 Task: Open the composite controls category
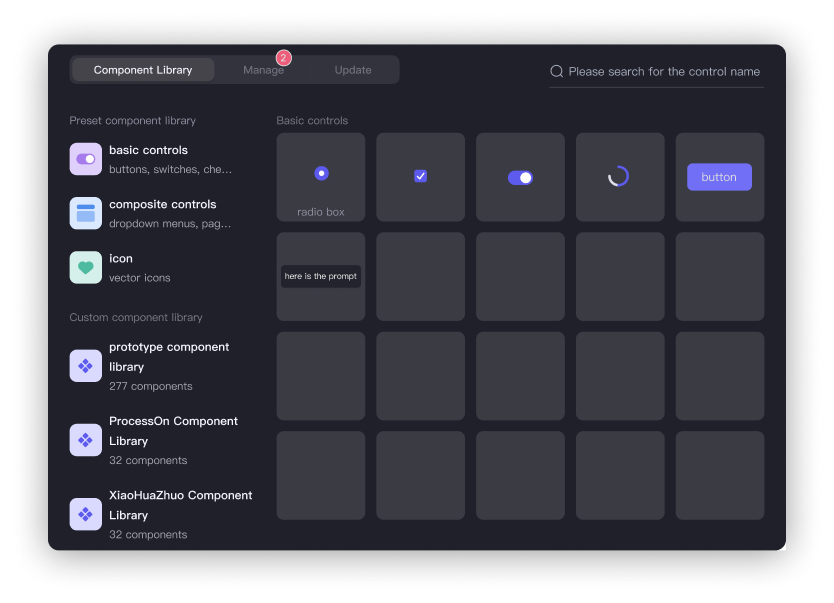(162, 213)
